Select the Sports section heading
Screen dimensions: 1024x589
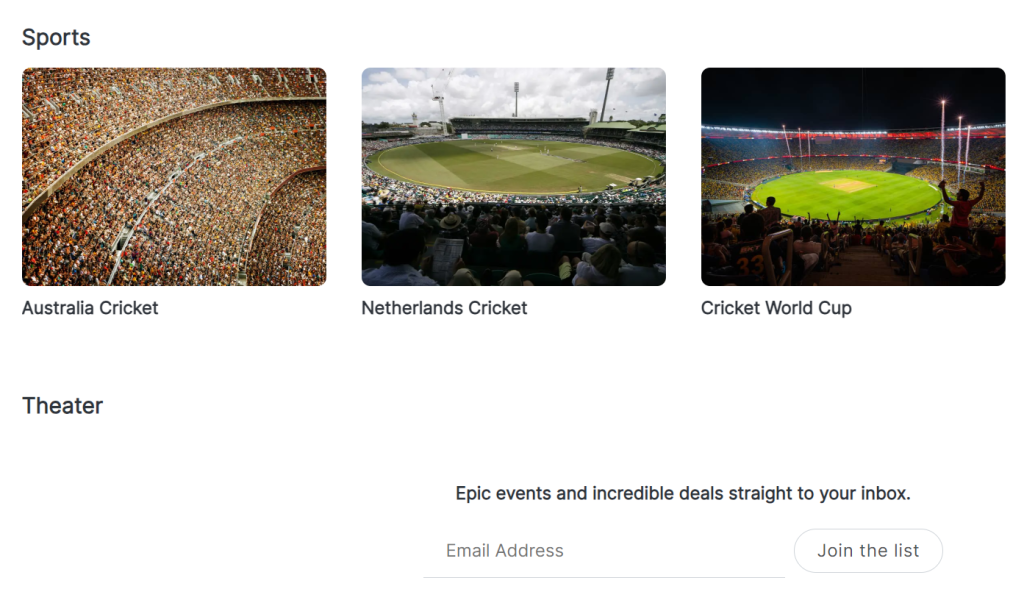pyautogui.click(x=56, y=38)
